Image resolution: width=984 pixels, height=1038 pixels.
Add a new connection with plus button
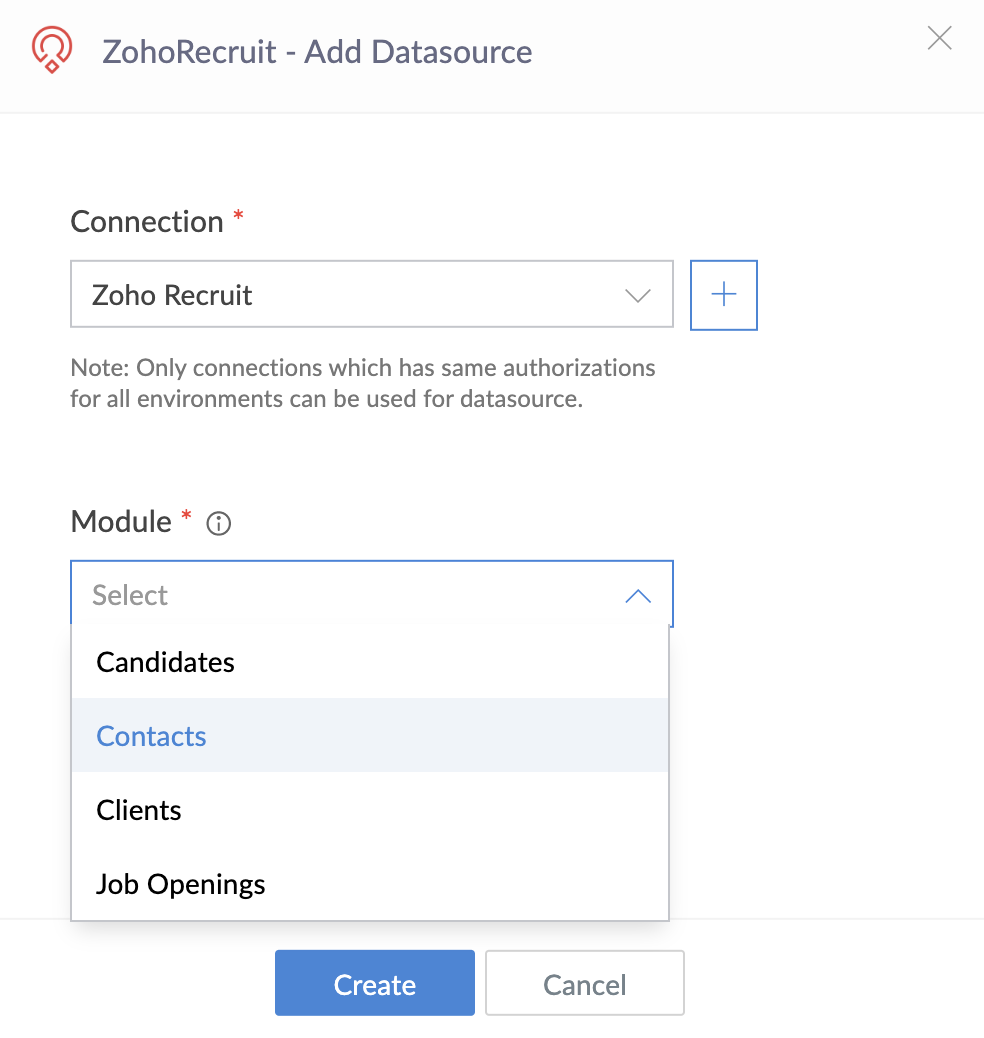(x=723, y=295)
